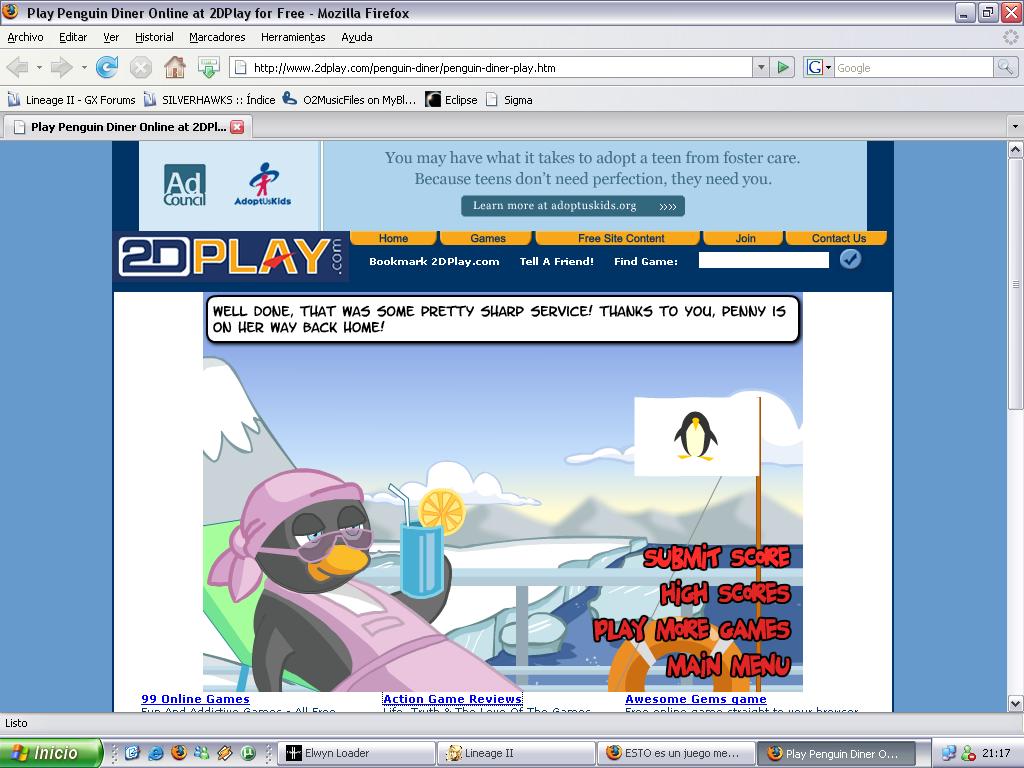Click the green Go arrow beside address bar

point(782,67)
